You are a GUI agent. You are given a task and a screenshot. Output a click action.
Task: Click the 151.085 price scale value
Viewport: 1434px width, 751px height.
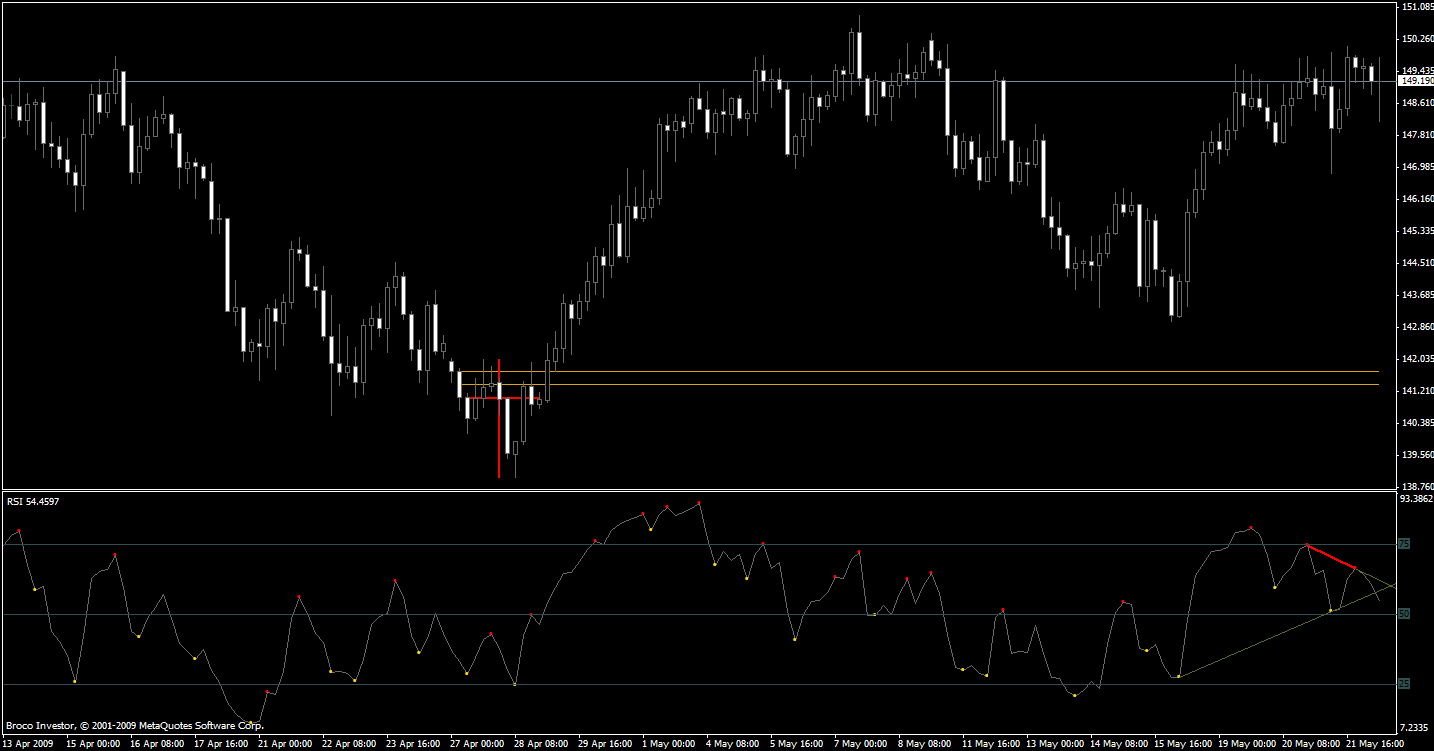[1418, 7]
